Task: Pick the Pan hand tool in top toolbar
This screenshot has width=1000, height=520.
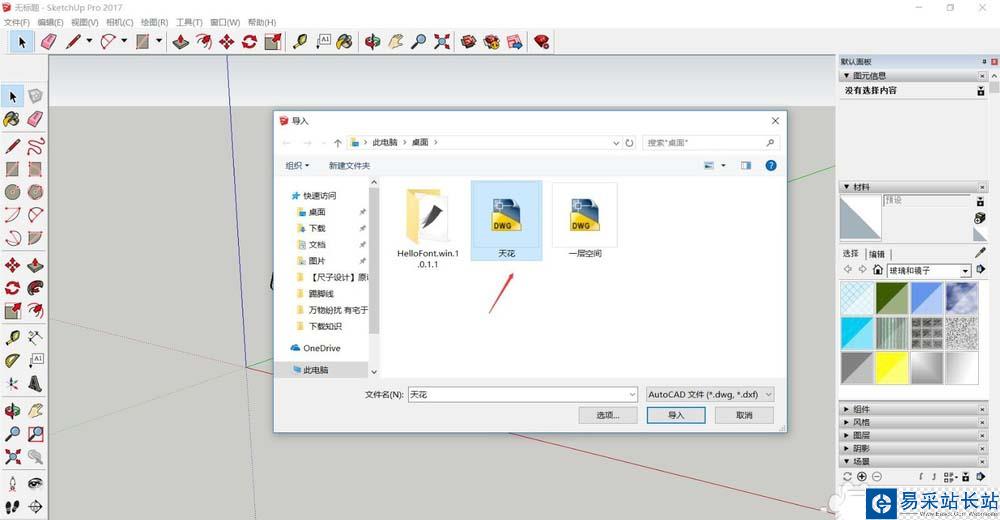Action: tap(396, 42)
